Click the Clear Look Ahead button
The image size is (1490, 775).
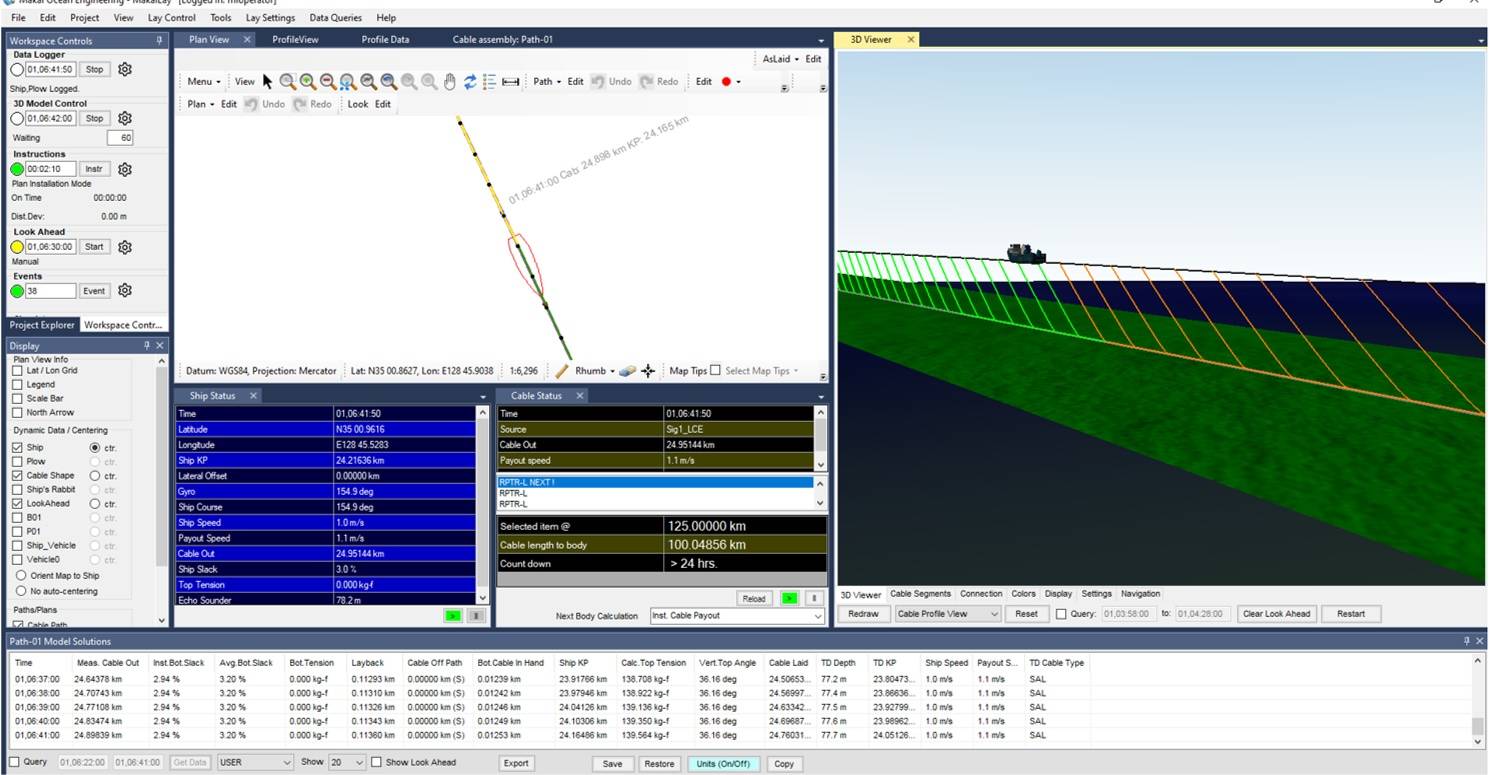(1275, 614)
